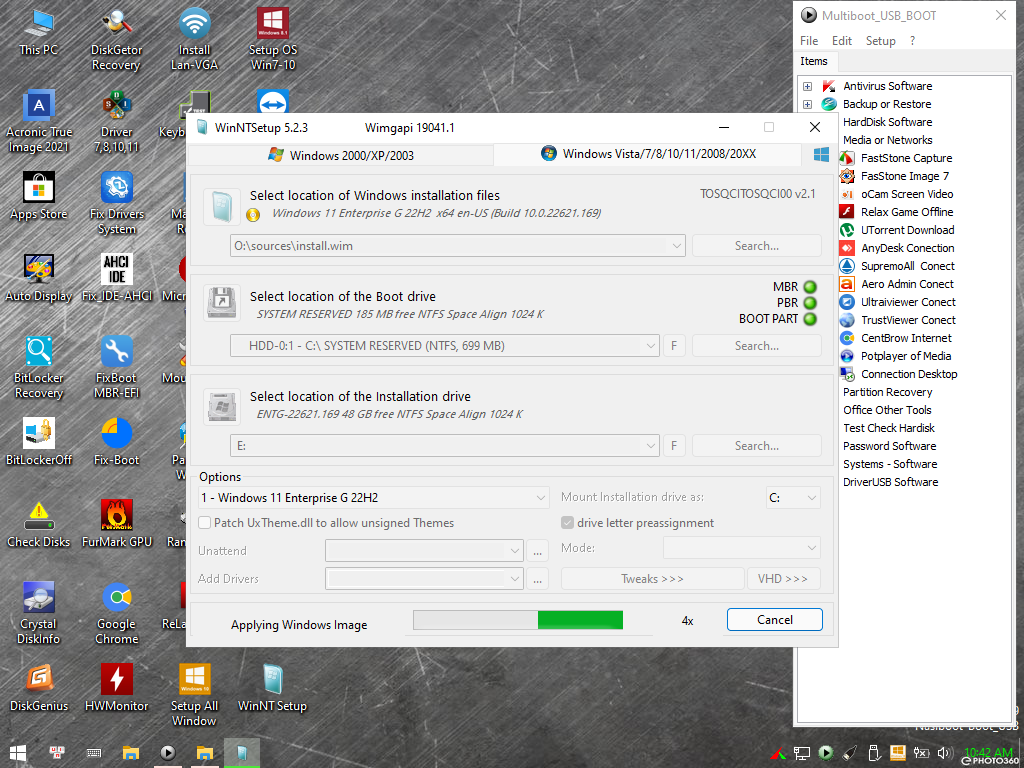Toggle Patch UxTheme.dll checkbox
1024x768 pixels.
pyautogui.click(x=204, y=523)
